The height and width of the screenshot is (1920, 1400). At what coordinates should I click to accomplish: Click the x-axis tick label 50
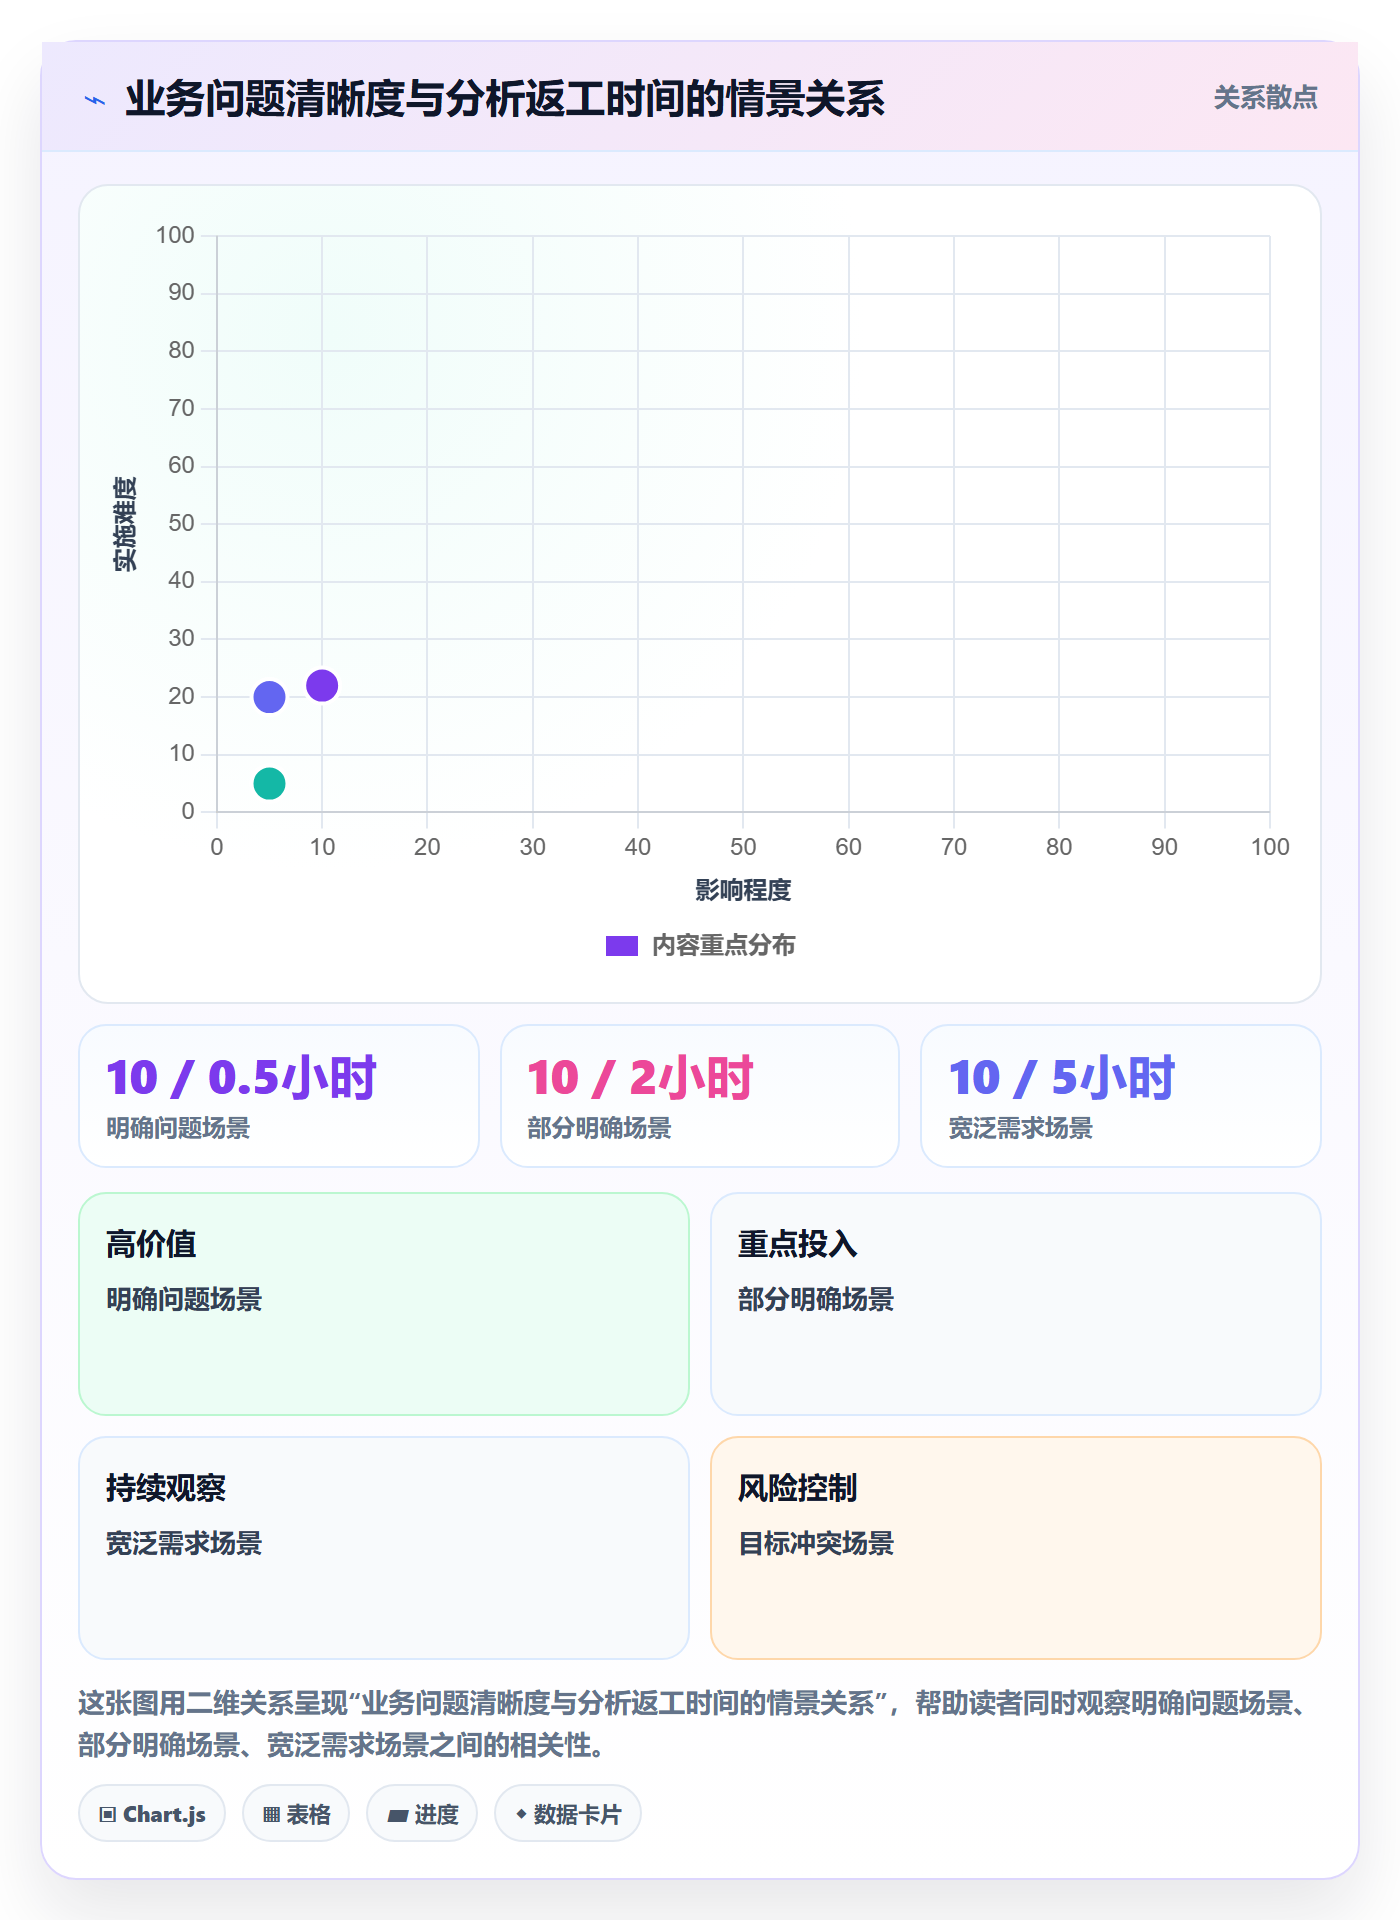743,847
